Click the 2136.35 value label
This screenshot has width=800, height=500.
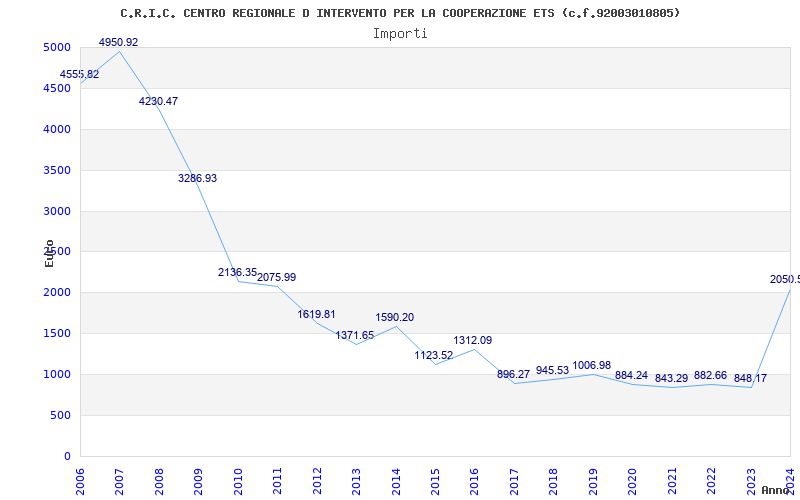(x=237, y=272)
